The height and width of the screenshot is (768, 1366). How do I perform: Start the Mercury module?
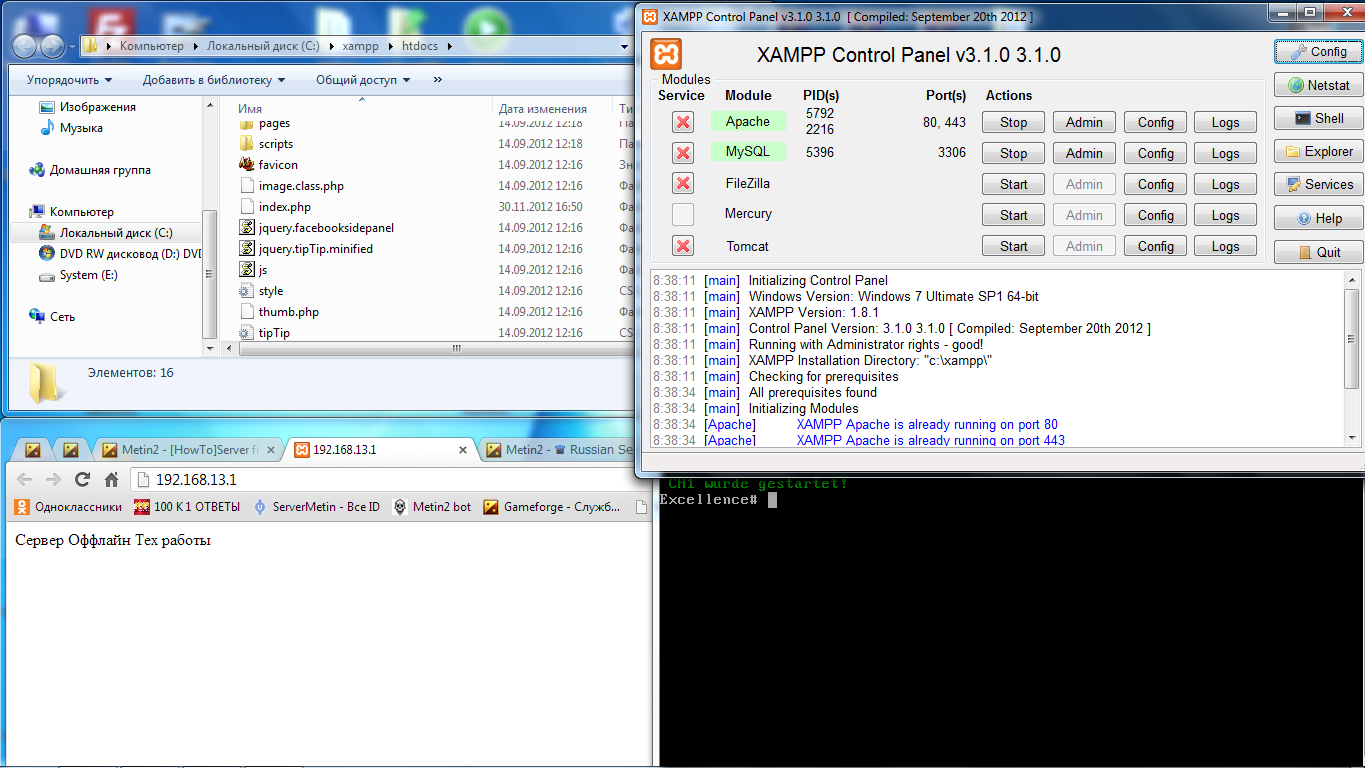click(x=1013, y=215)
